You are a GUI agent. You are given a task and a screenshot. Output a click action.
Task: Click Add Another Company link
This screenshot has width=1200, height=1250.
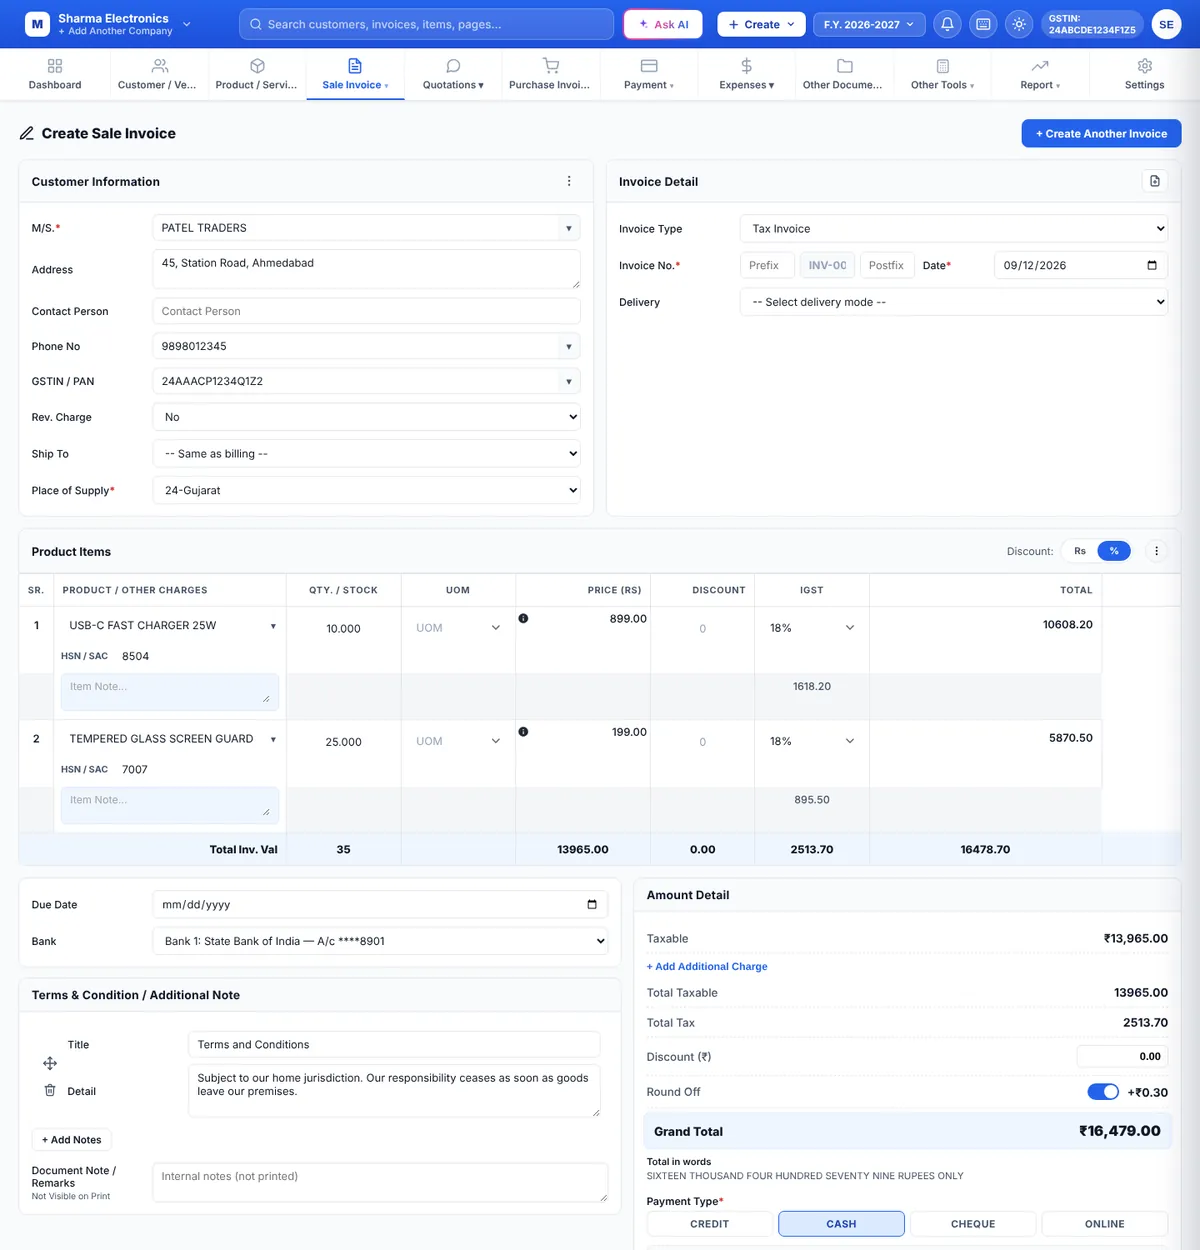pos(115,32)
